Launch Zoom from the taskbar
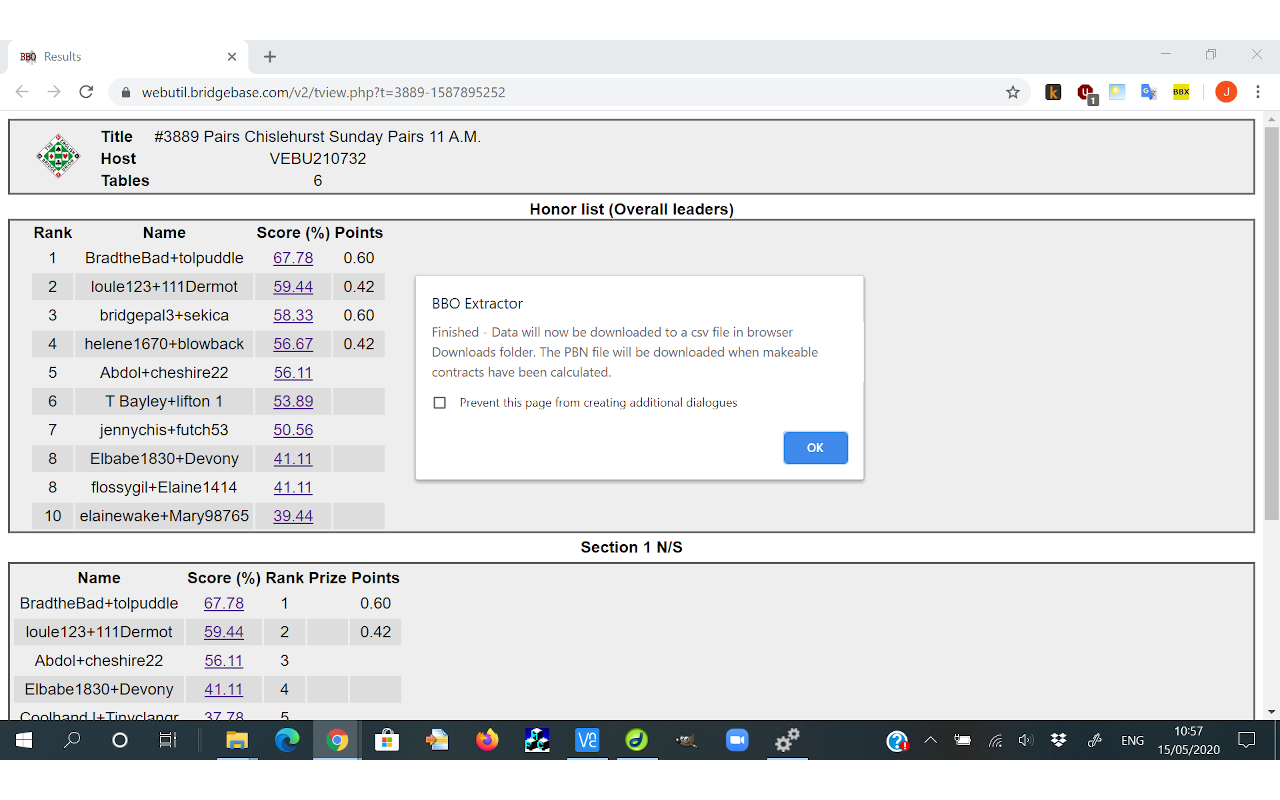 click(x=737, y=740)
